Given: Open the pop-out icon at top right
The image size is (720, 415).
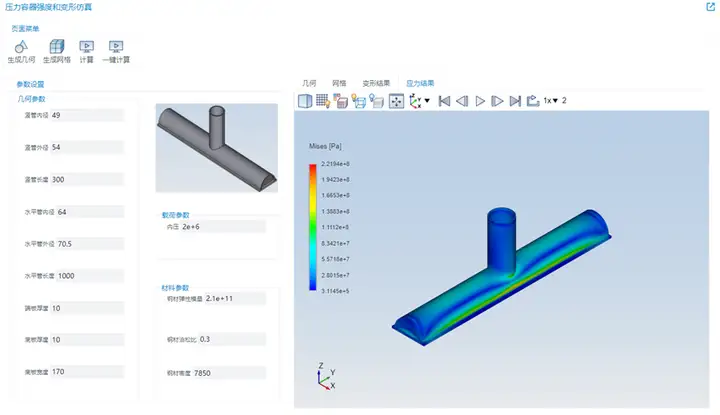Looking at the screenshot, I should pos(710,7).
